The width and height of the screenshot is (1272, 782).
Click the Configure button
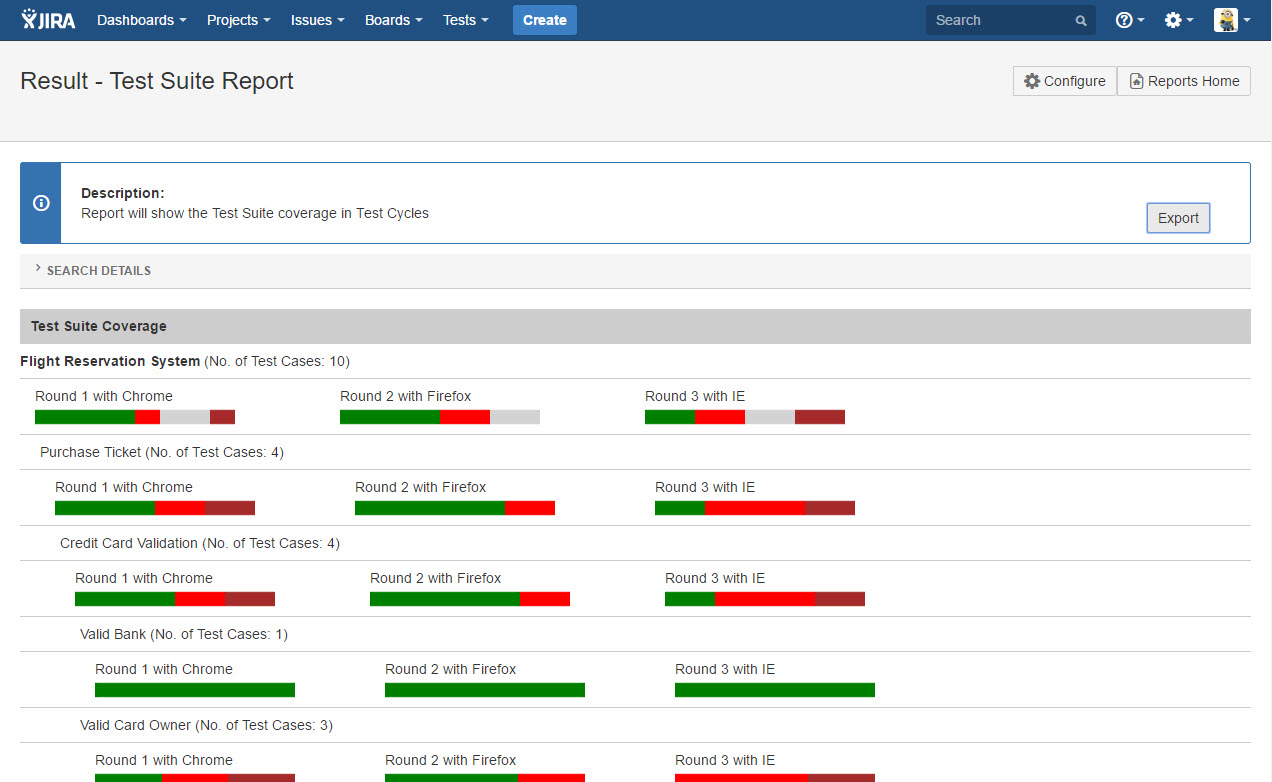1065,81
